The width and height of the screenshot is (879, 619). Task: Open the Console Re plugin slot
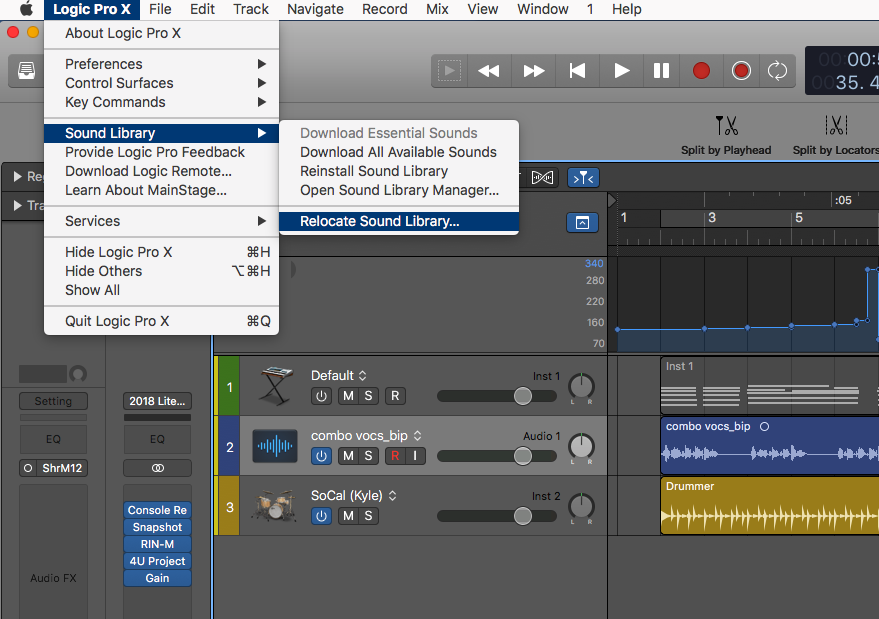[x=157, y=510]
